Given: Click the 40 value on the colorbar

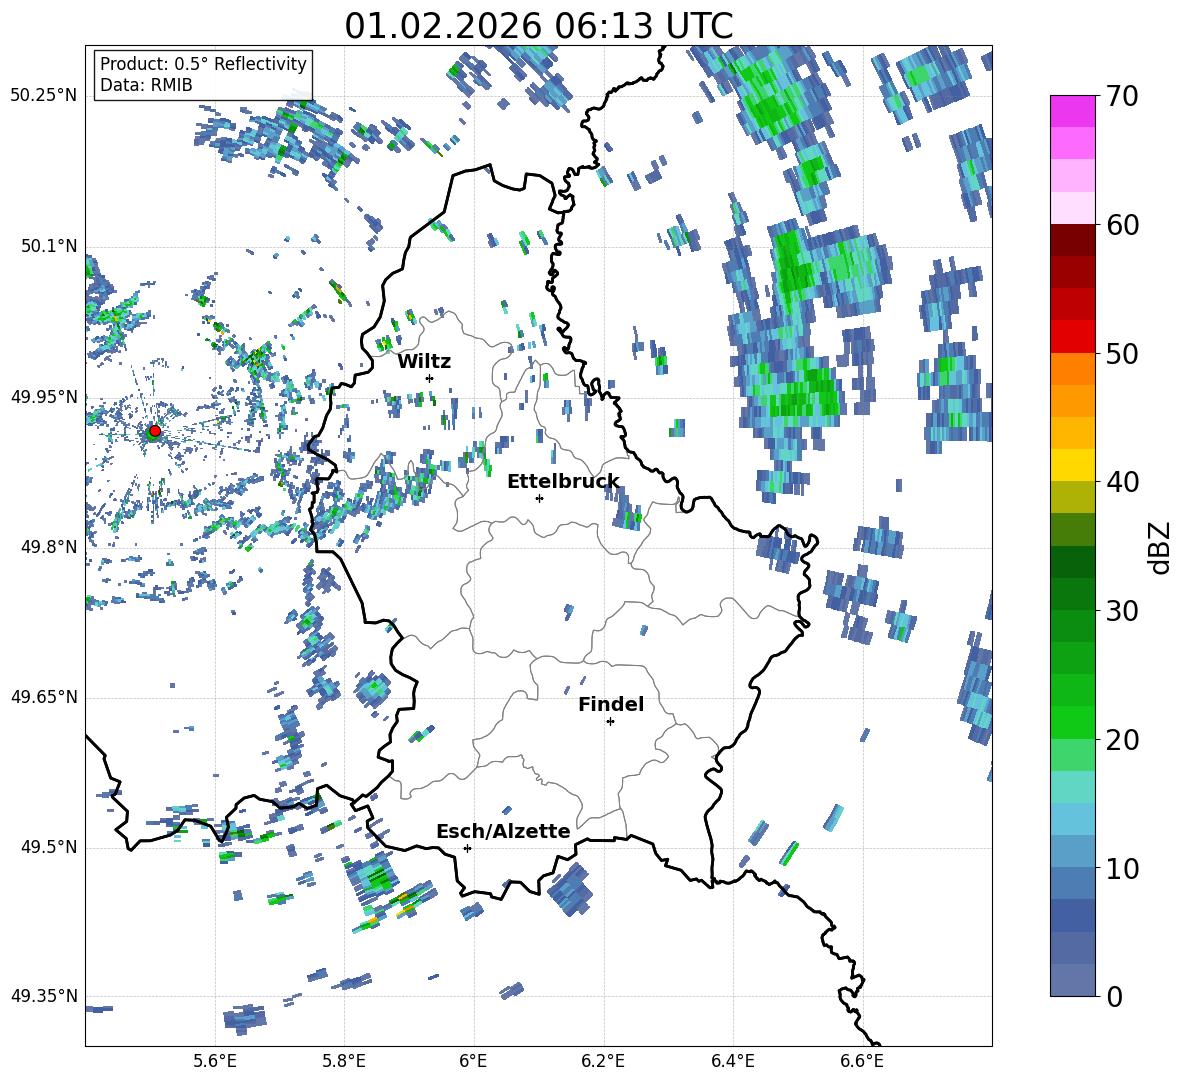Looking at the screenshot, I should pos(1122,482).
